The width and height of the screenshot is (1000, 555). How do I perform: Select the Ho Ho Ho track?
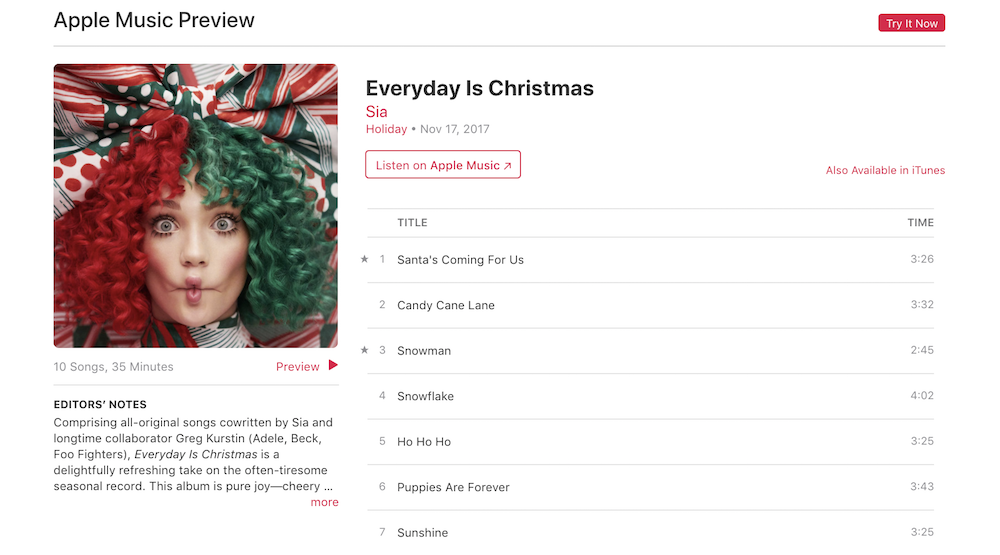point(651,441)
